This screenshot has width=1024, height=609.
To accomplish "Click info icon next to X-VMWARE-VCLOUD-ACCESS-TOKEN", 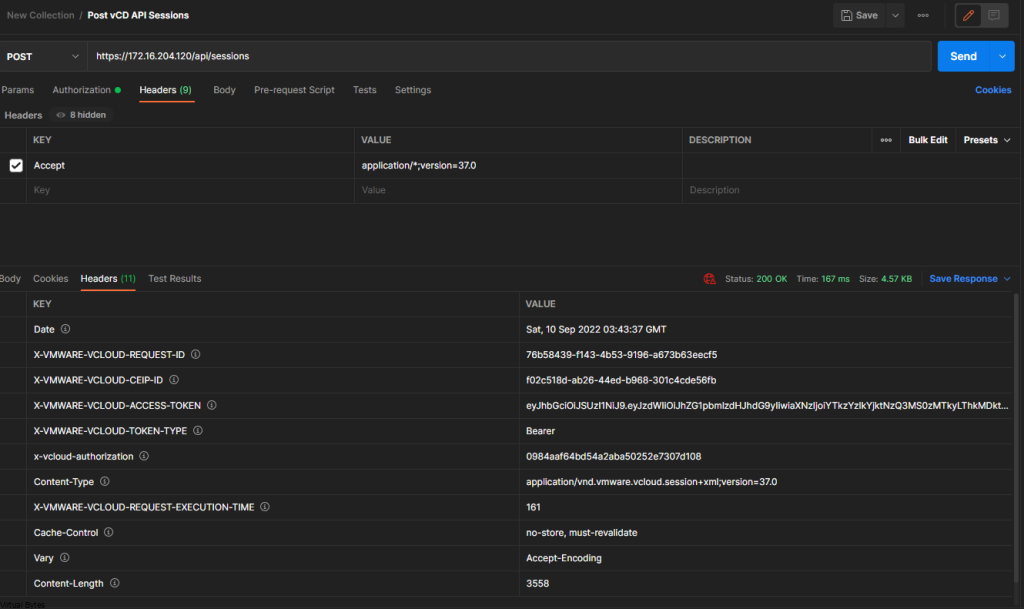I will [x=212, y=405].
